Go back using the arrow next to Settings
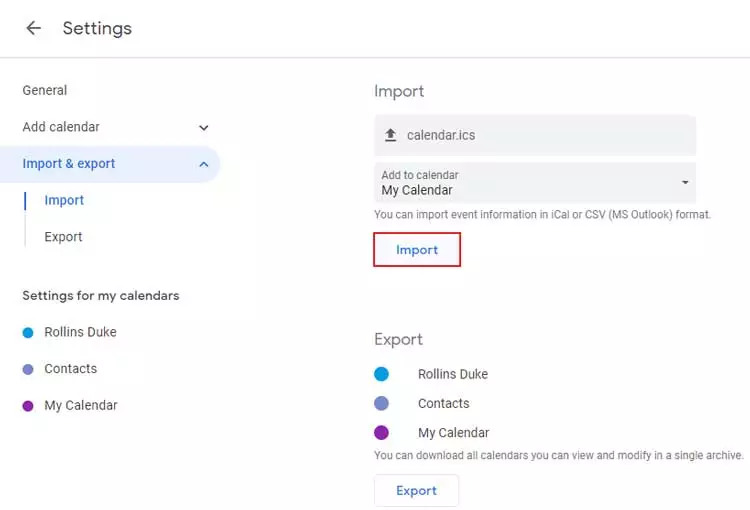 33,28
